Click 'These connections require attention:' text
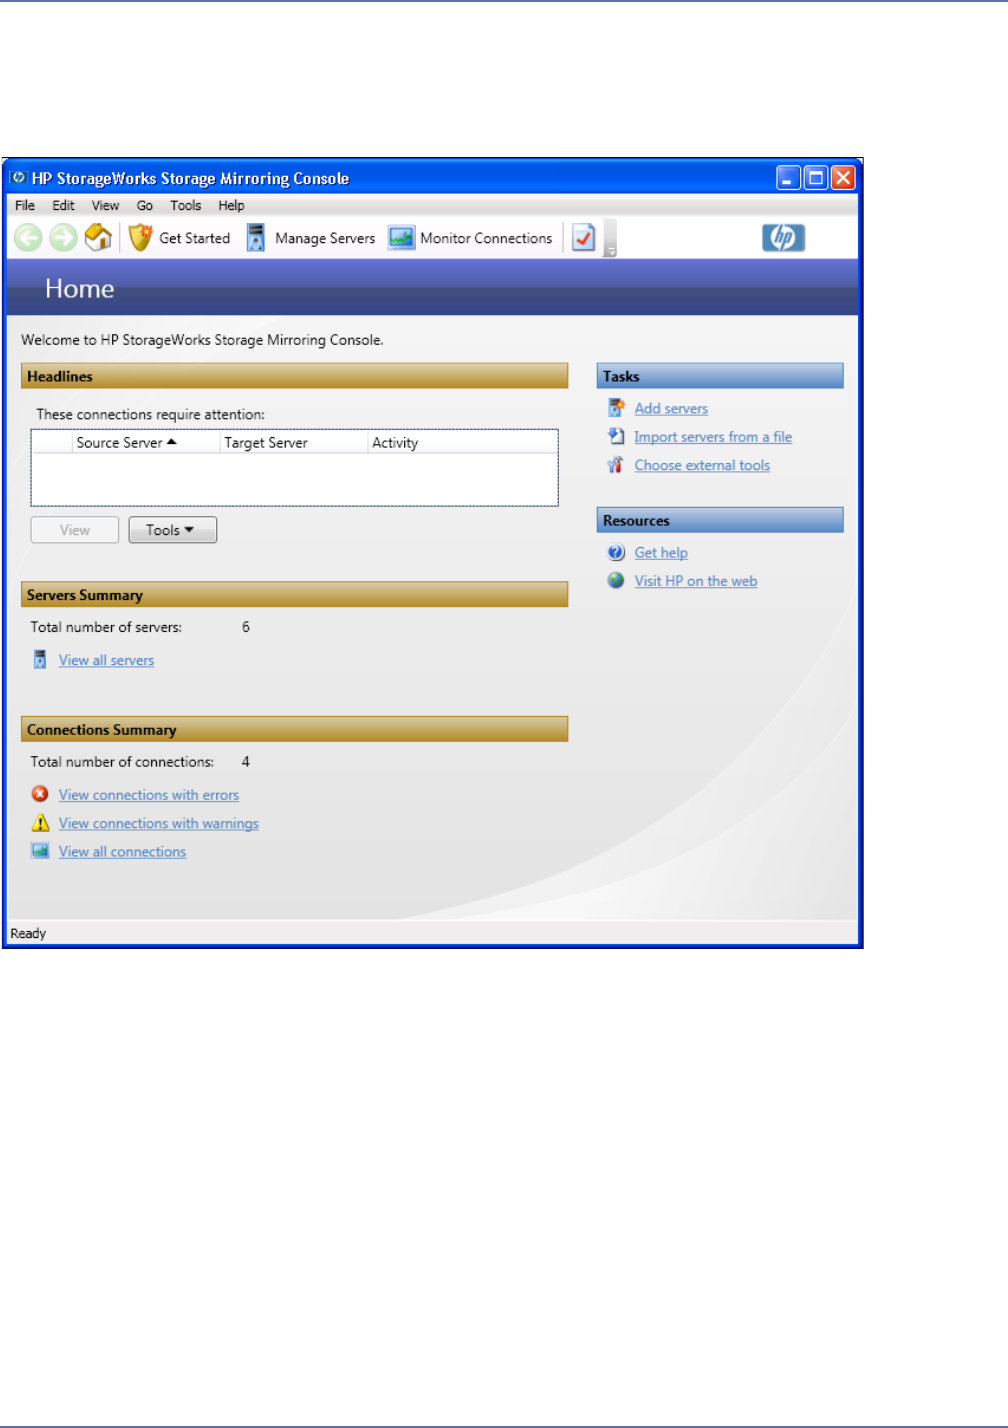 (x=151, y=414)
